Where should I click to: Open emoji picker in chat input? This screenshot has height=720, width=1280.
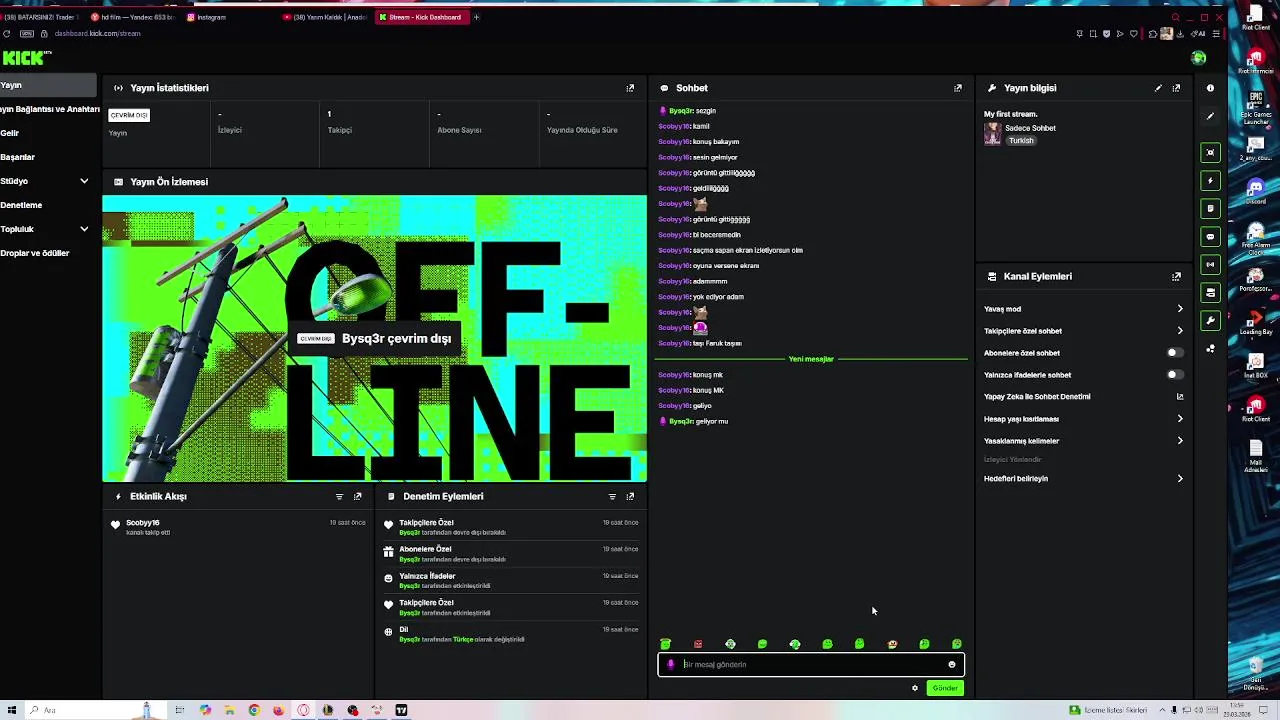(x=952, y=664)
